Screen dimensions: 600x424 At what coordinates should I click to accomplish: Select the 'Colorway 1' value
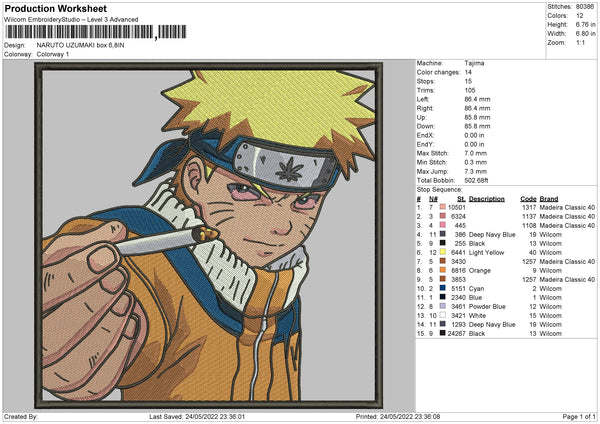click(53, 54)
